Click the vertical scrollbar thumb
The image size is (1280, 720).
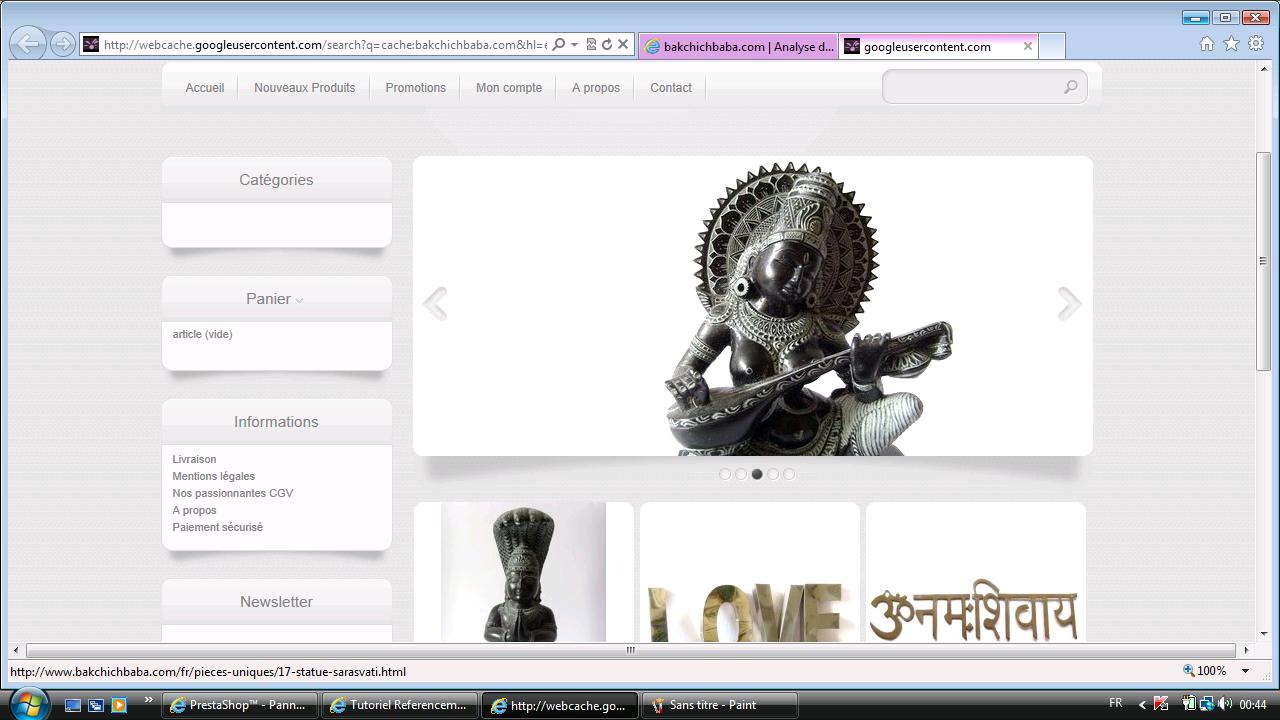(x=1264, y=261)
